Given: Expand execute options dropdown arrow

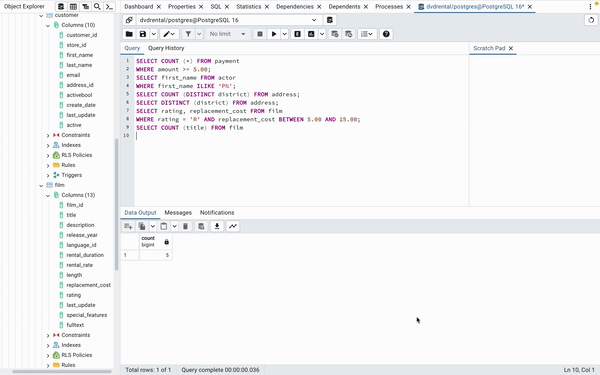Looking at the screenshot, I should coord(284,34).
